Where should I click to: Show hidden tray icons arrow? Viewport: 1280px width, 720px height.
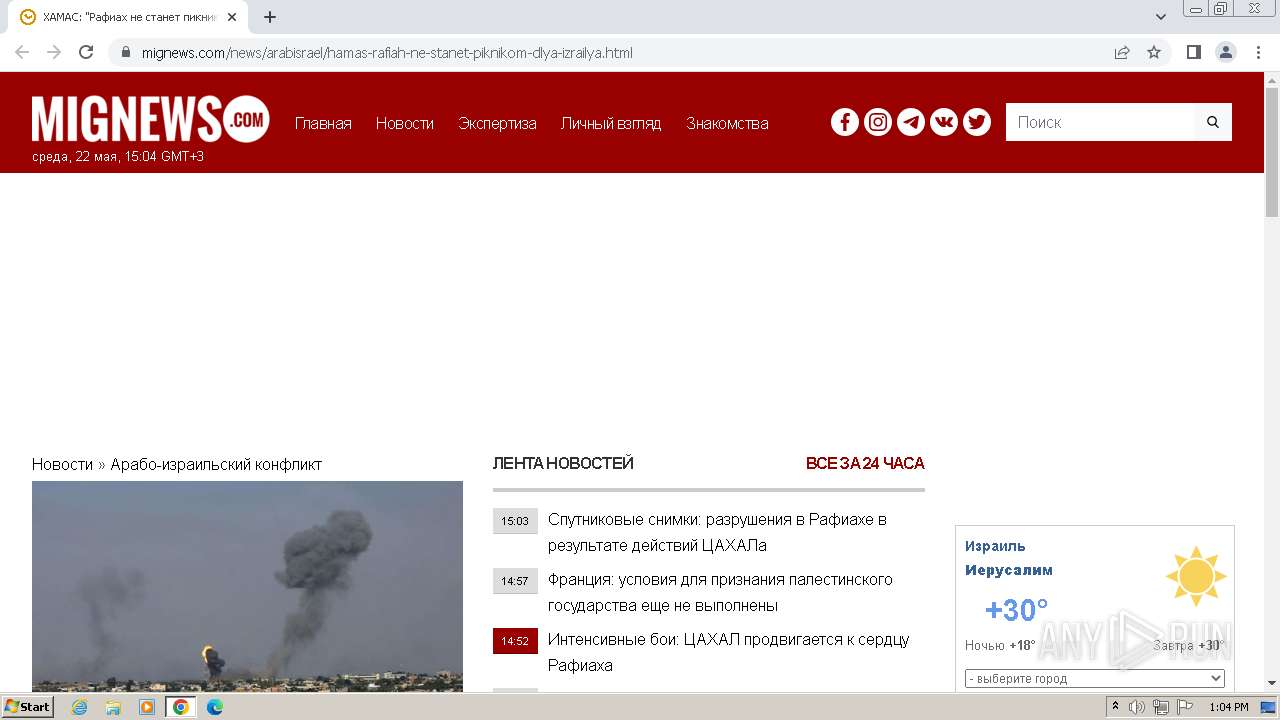[1115, 707]
